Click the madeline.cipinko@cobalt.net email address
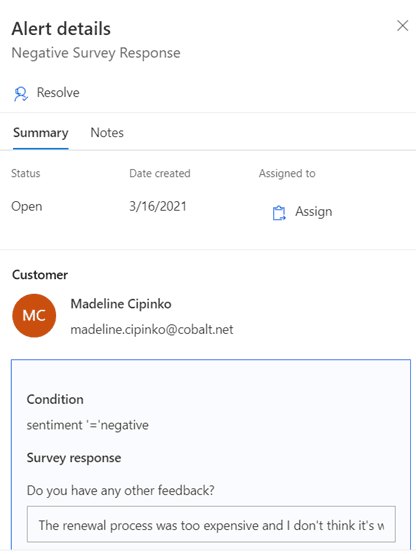416x554 pixels. (x=152, y=329)
